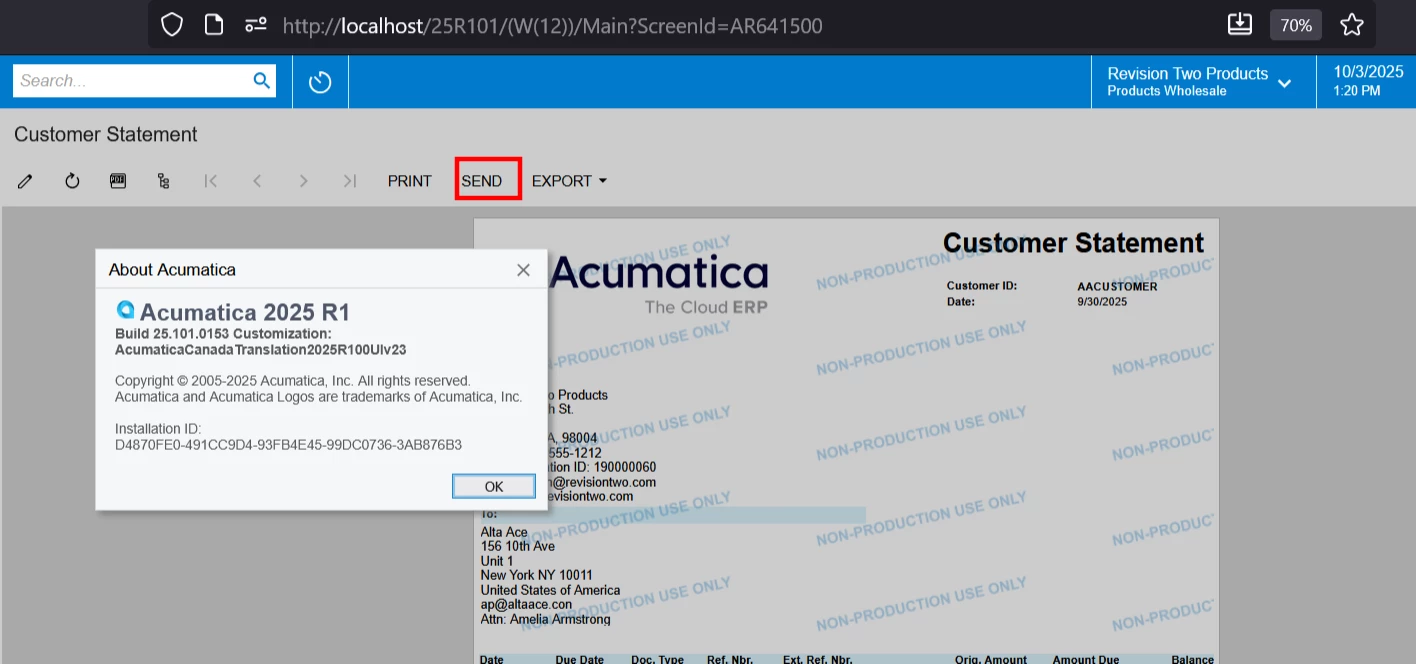
Task: Select the Installation ID value text
Action: [x=288, y=444]
